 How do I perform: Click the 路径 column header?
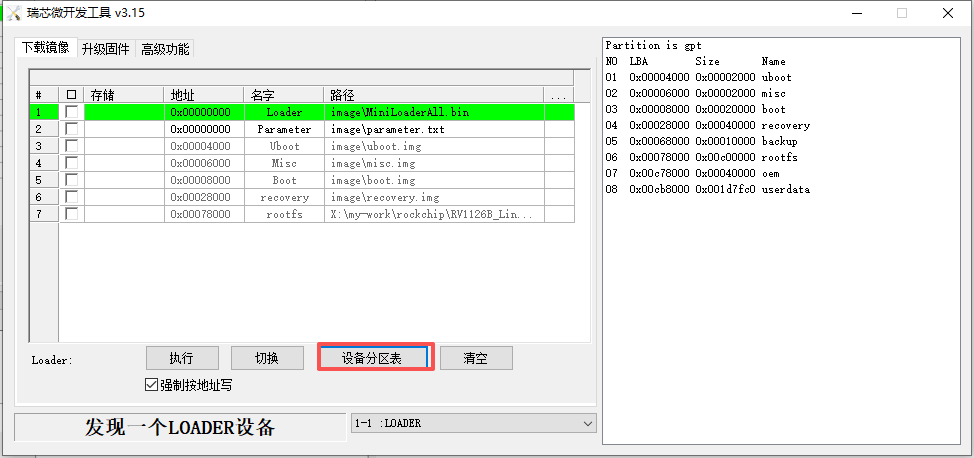(434, 95)
